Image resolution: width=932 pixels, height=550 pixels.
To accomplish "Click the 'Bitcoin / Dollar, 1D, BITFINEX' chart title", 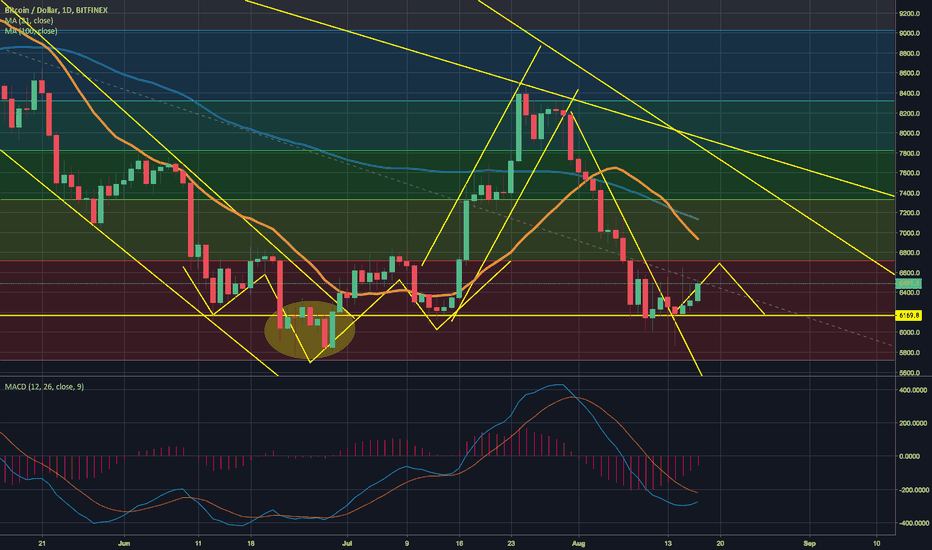I will [56, 10].
